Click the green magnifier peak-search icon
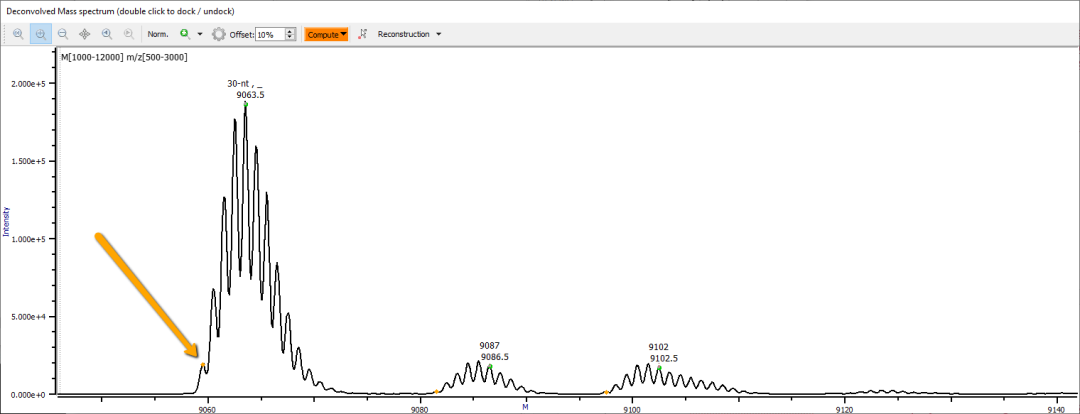 tap(185, 34)
